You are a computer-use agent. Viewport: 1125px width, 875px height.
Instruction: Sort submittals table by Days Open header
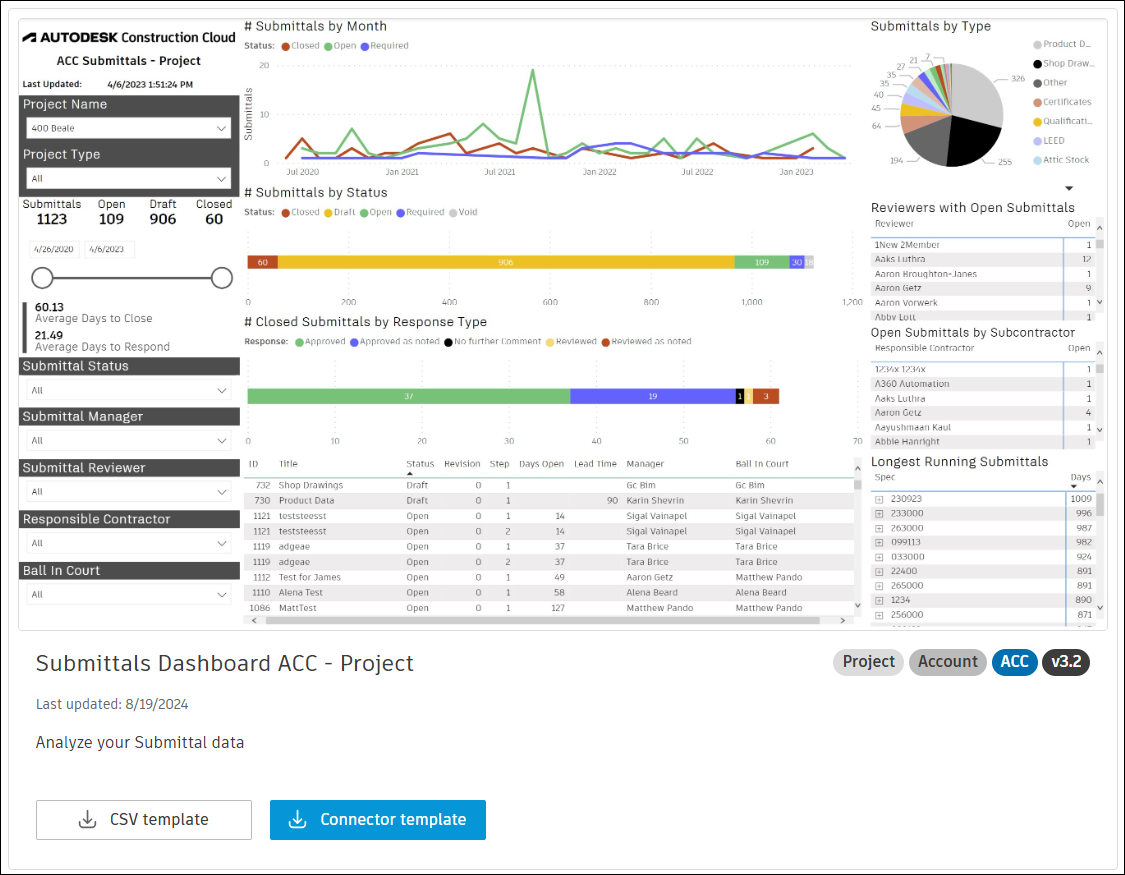click(x=541, y=464)
